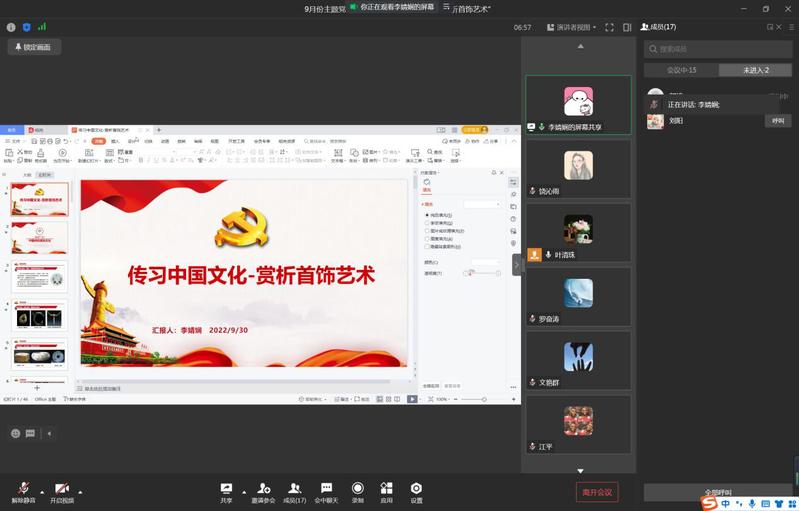This screenshot has width=799, height=511.
Task: Close the members panel with the X icon
Action: 779,27
